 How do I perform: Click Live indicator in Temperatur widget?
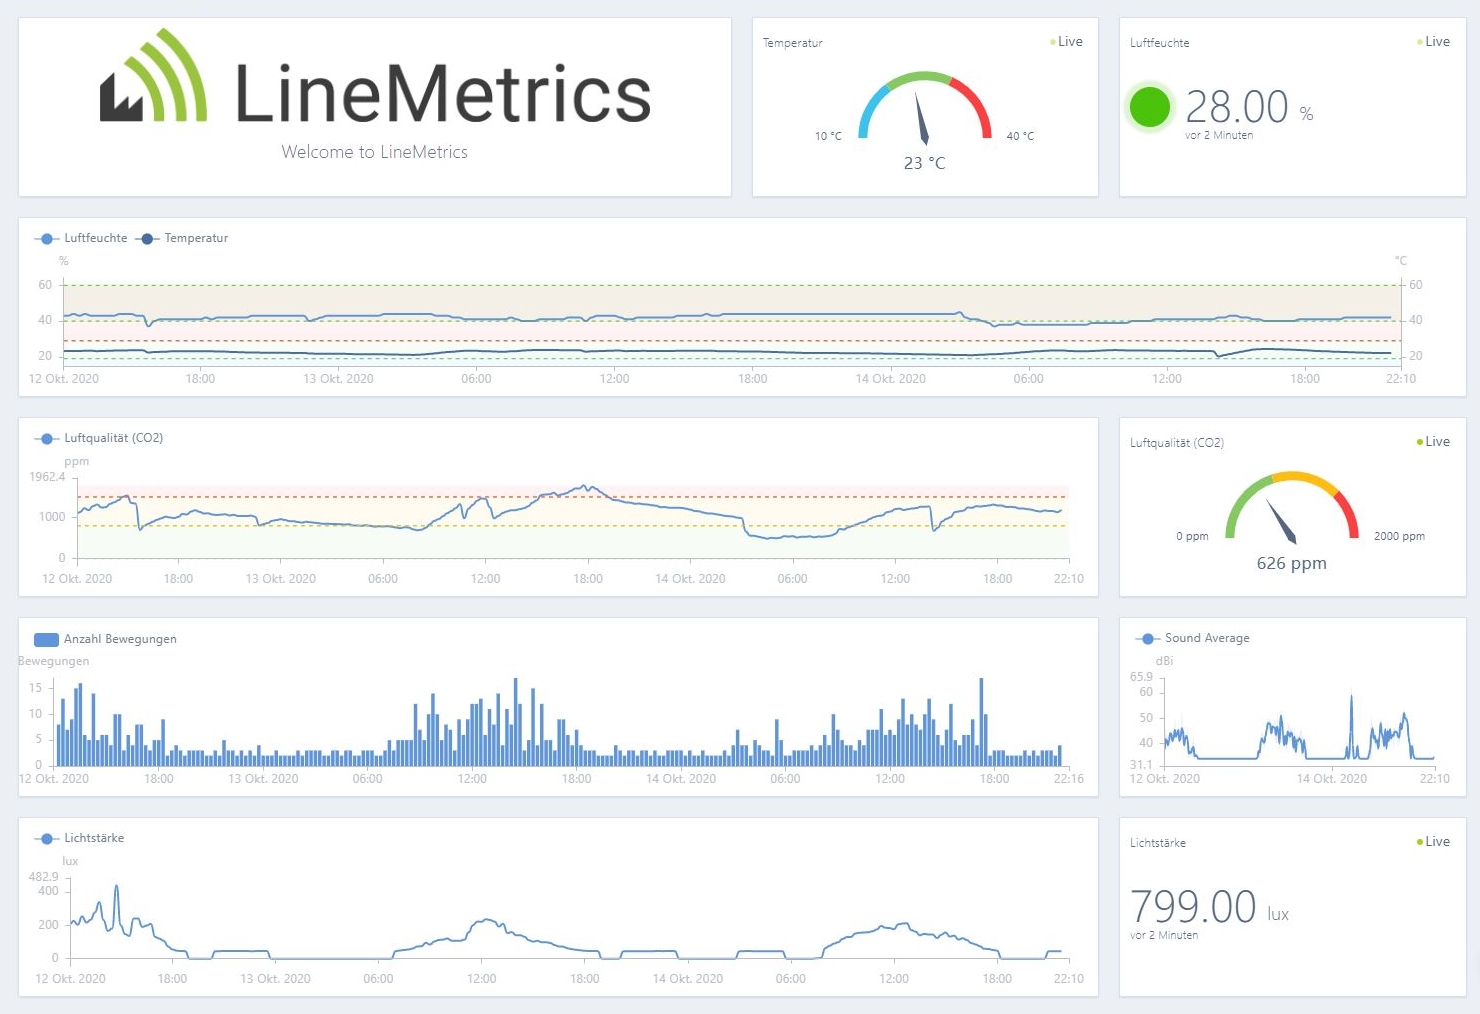click(1067, 42)
